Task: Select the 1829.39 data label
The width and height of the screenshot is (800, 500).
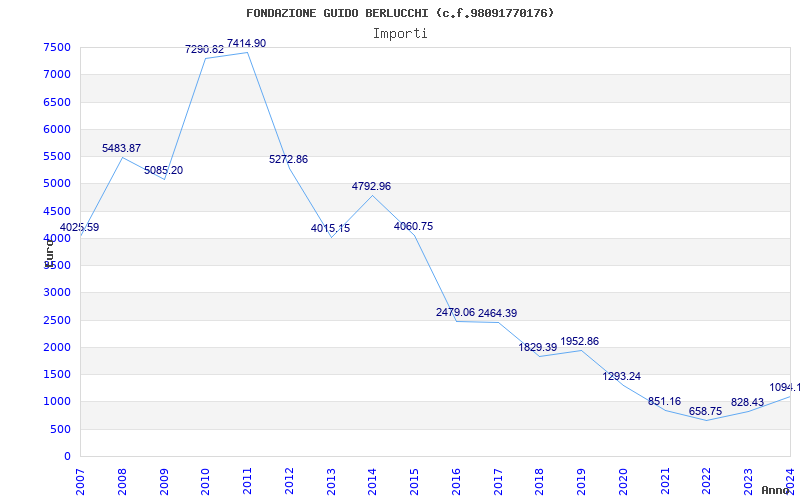Action: (538, 347)
